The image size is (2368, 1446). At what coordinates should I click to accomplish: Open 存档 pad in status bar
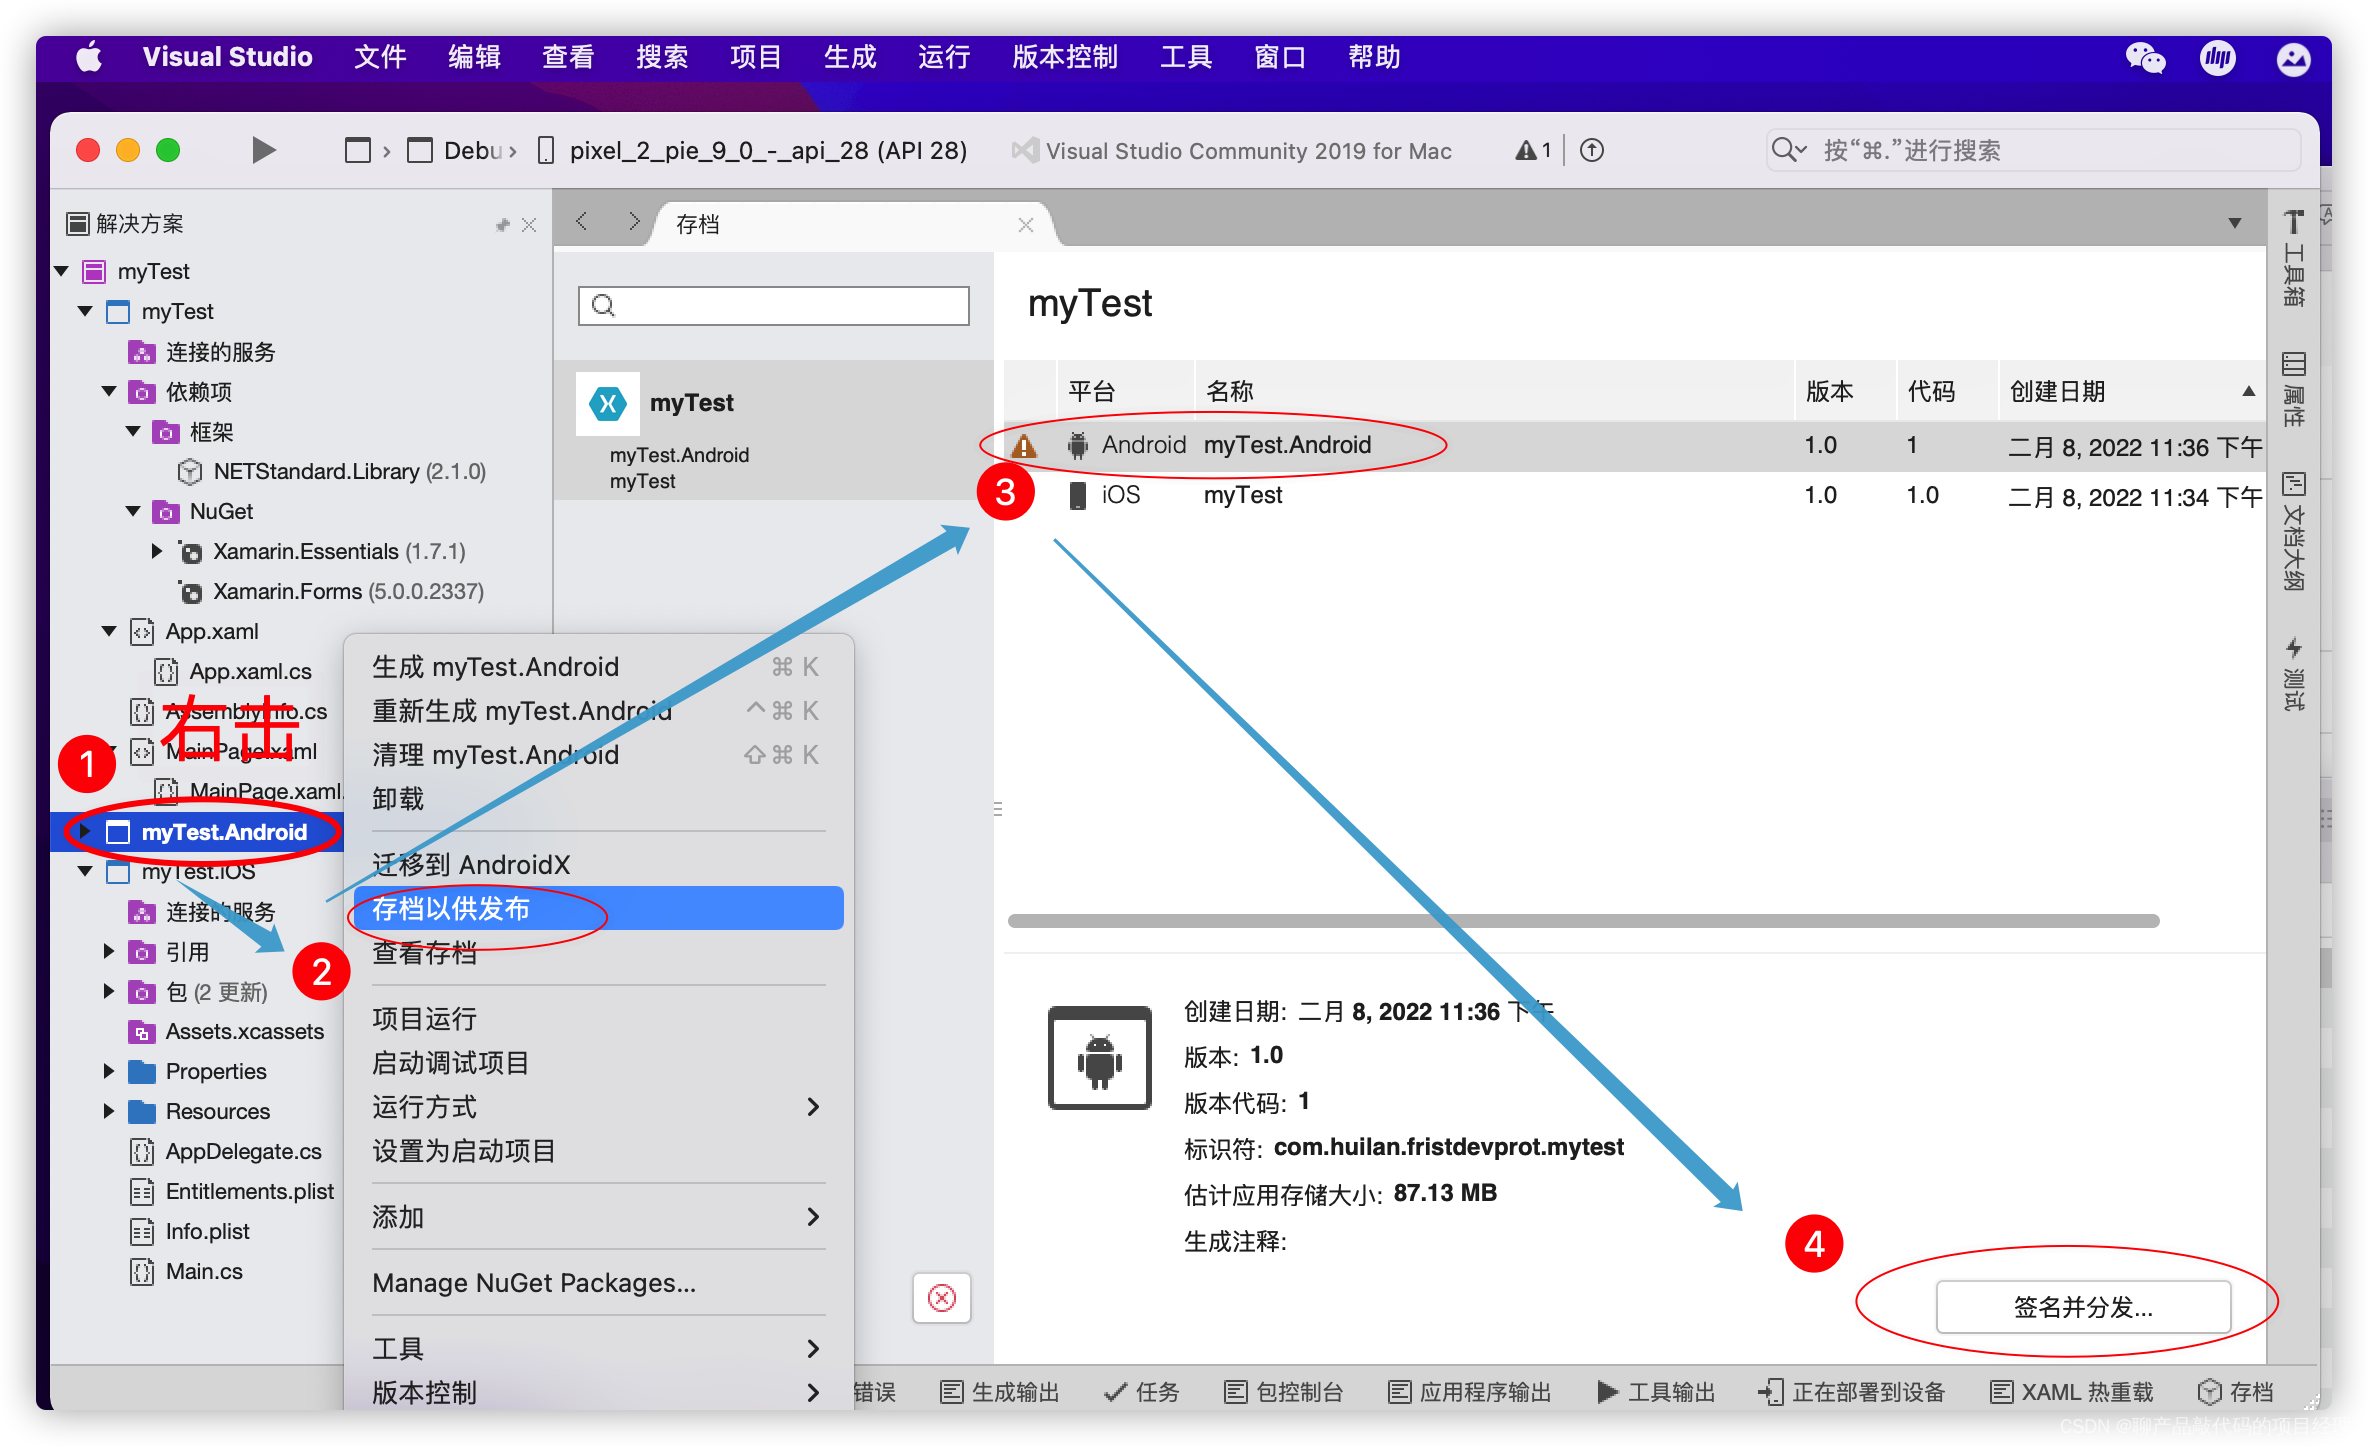(x=2236, y=1392)
